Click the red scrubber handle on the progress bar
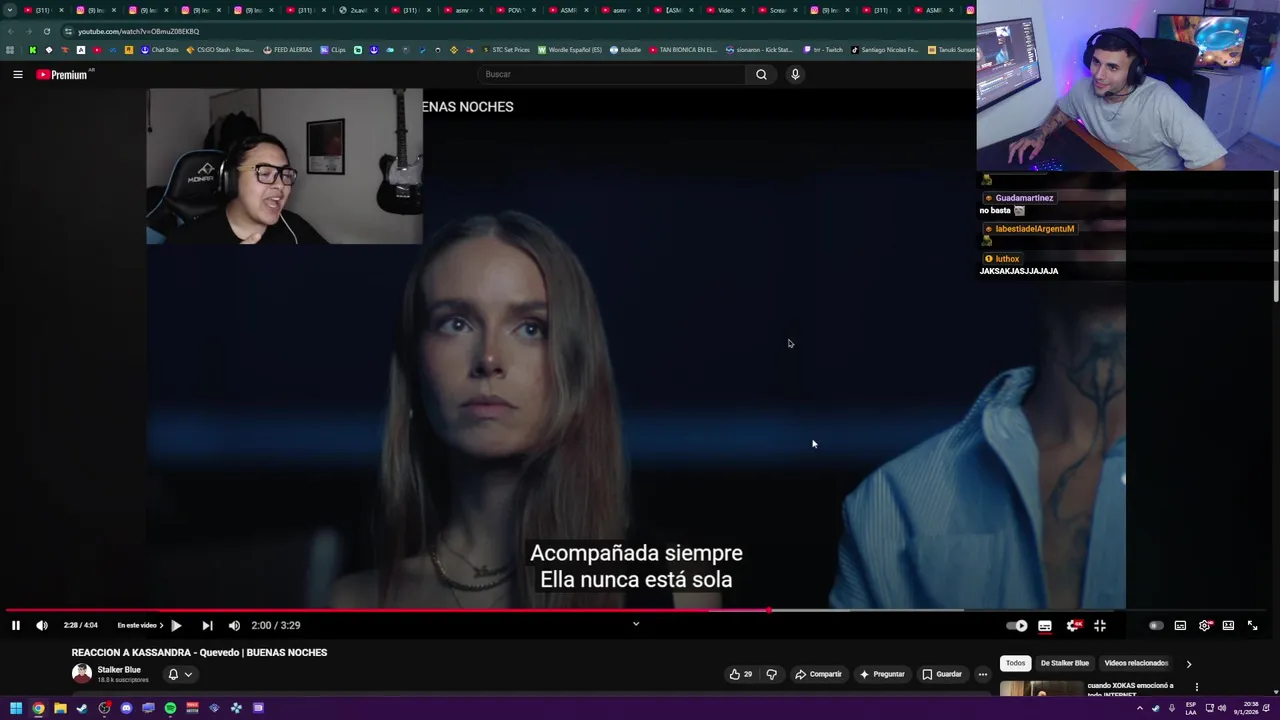The image size is (1280, 720). click(770, 610)
